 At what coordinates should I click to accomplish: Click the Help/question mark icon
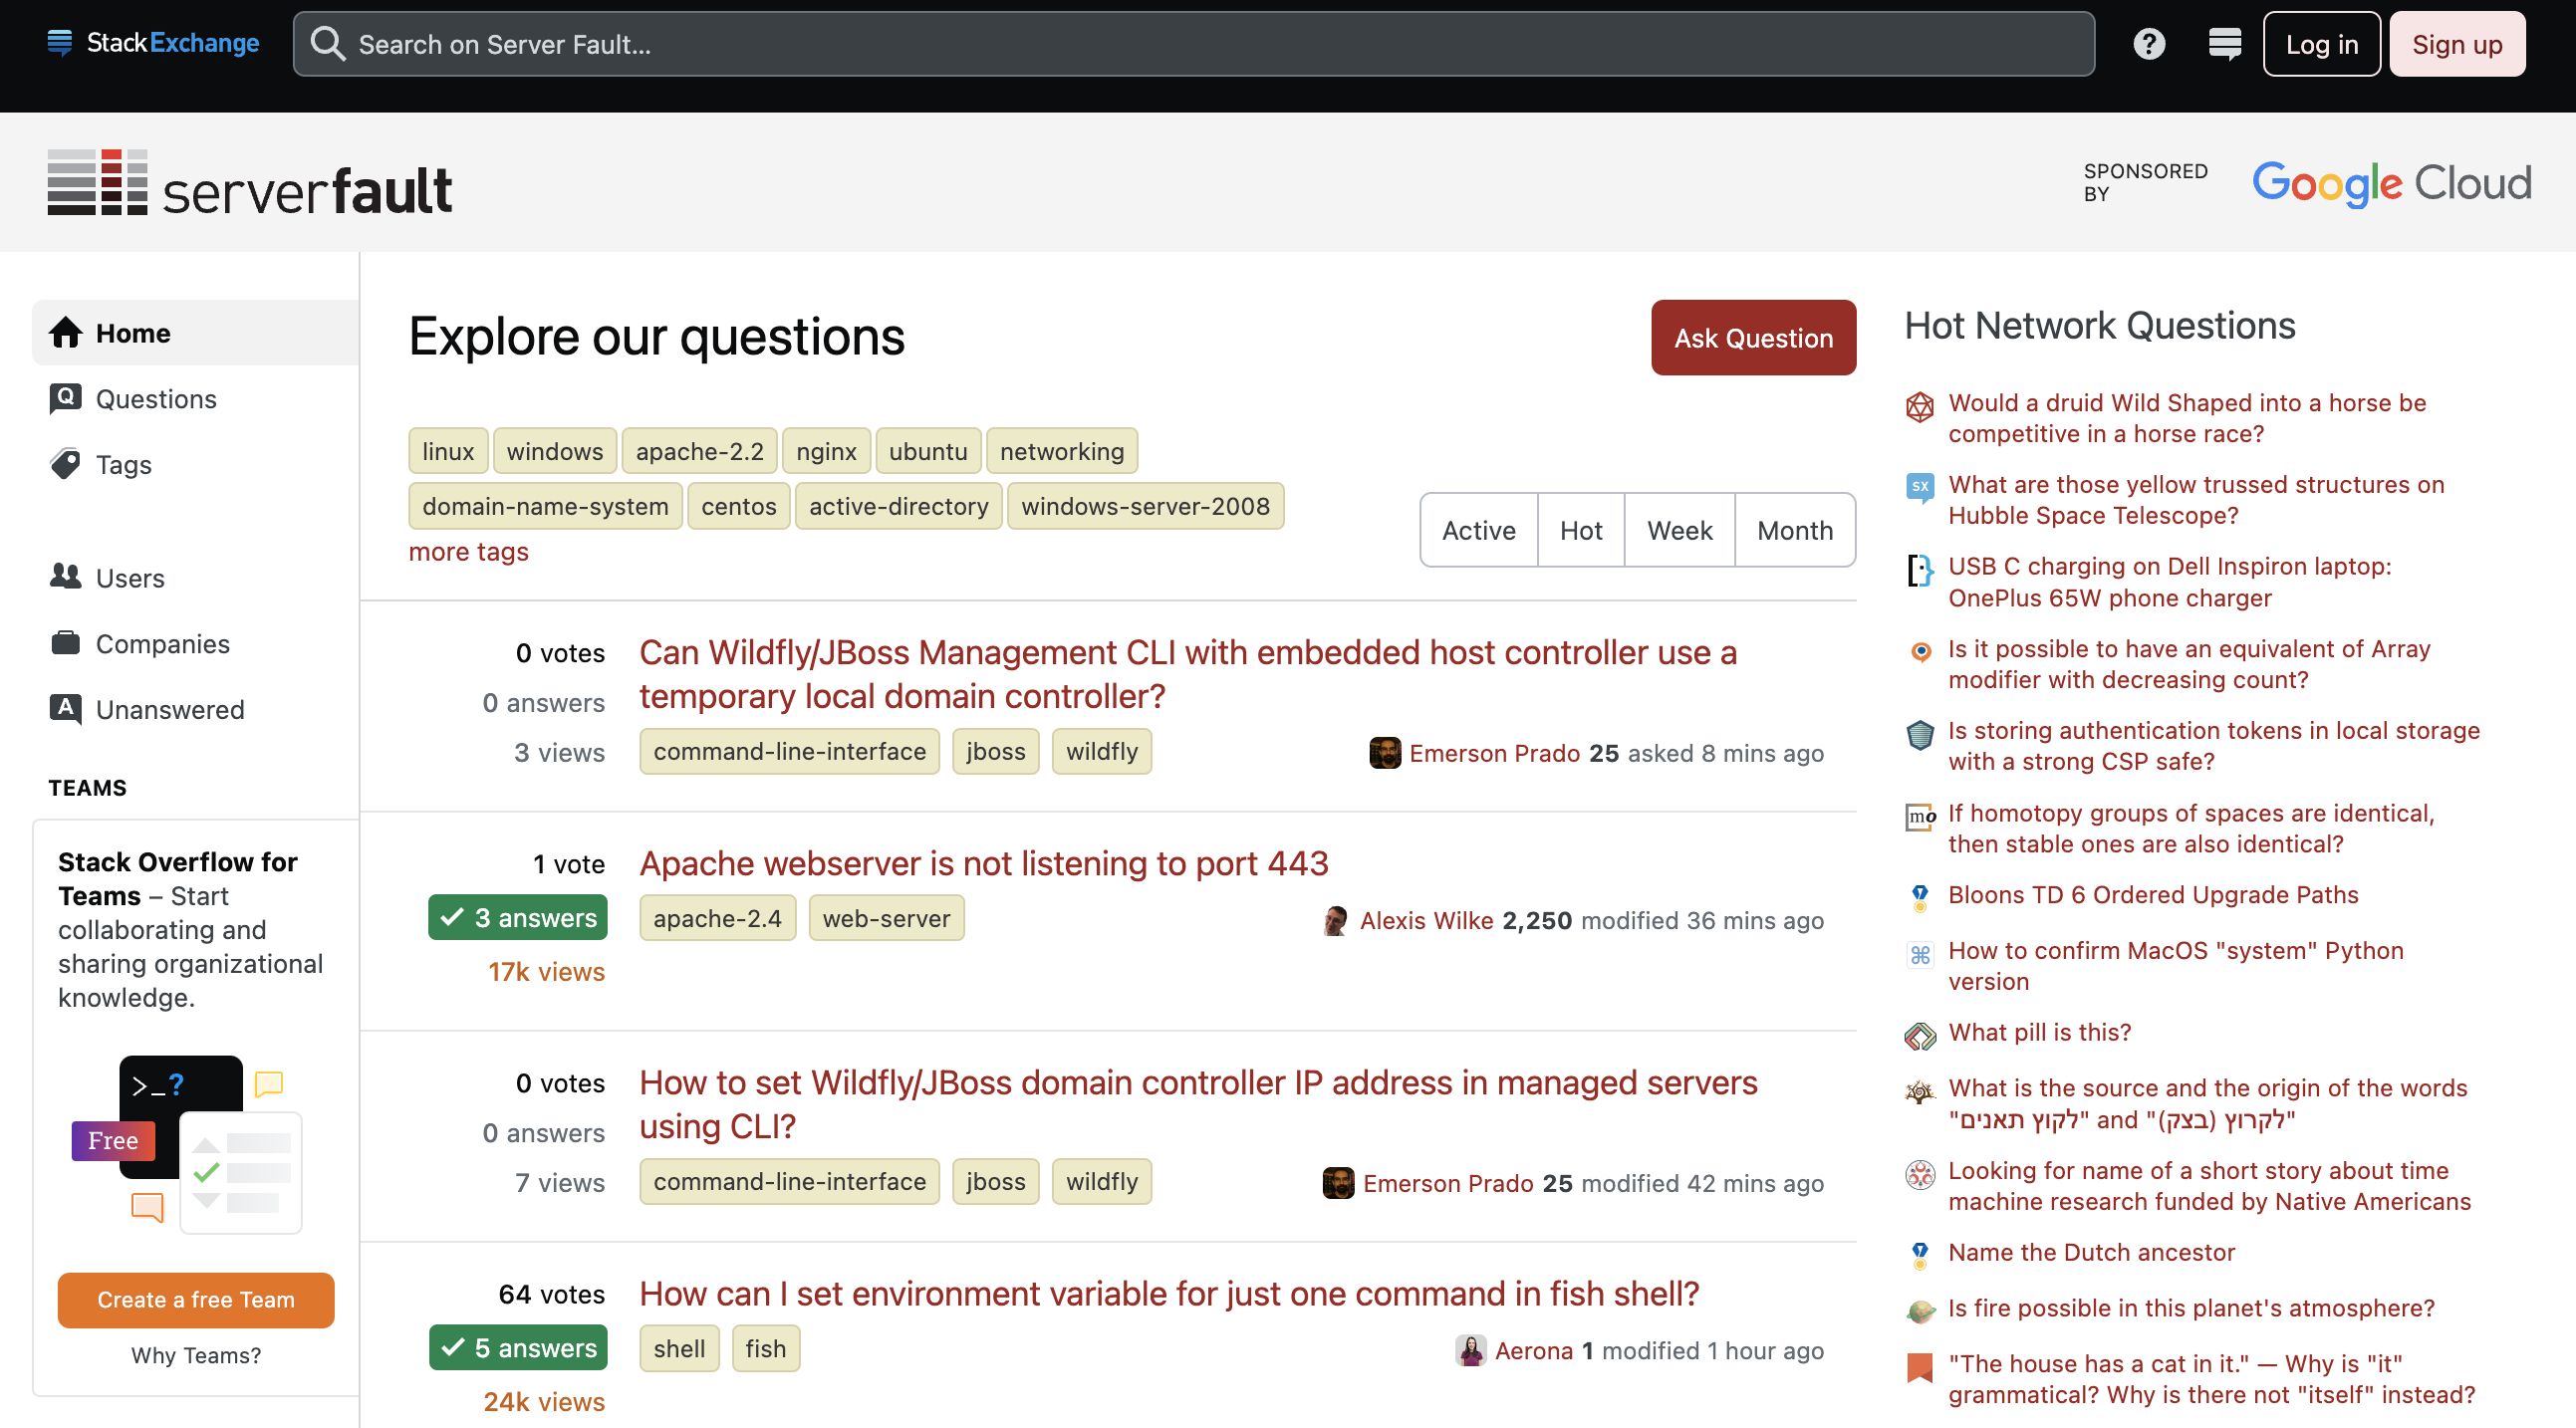coord(2149,42)
